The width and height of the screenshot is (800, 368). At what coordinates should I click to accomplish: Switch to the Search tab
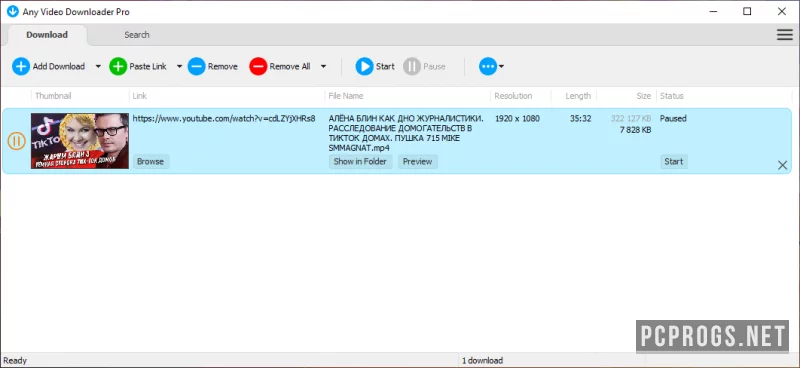click(x=137, y=35)
